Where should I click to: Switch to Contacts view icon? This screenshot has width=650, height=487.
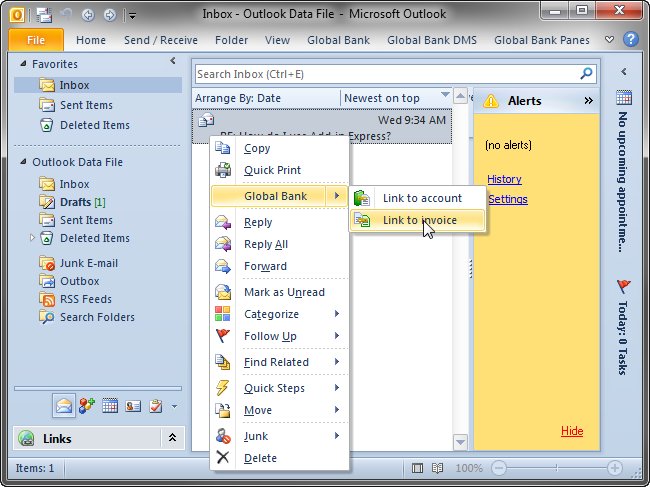87,406
